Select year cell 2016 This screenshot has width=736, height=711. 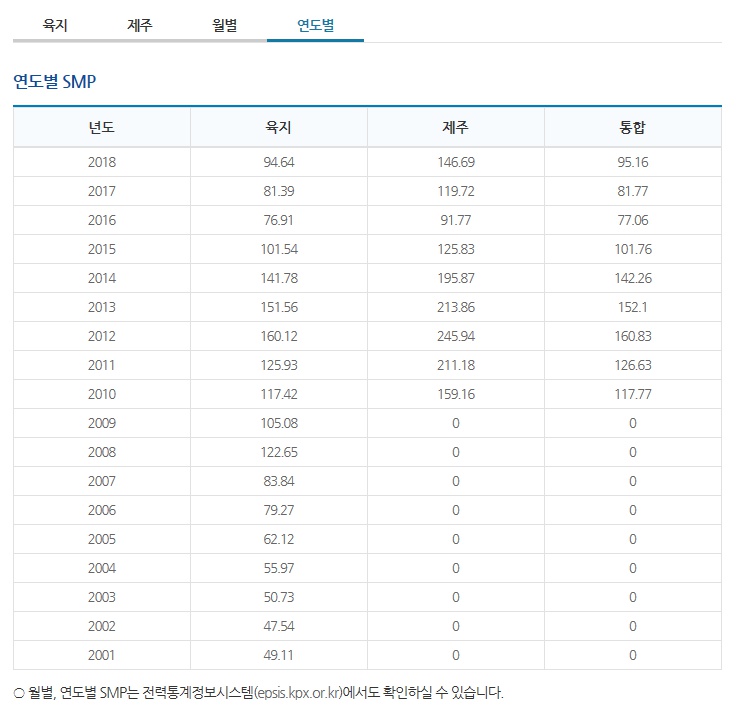(101, 220)
